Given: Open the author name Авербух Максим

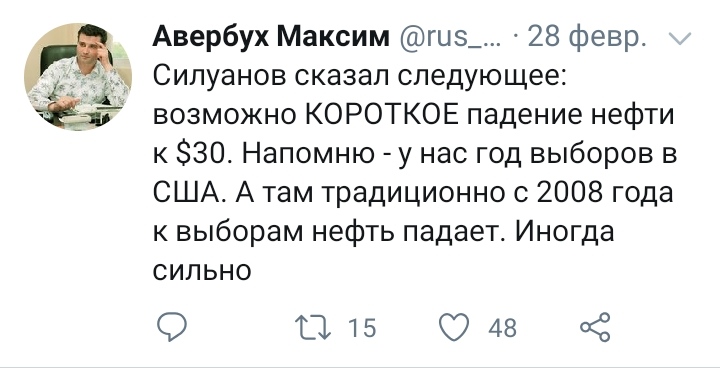Looking at the screenshot, I should [x=271, y=37].
